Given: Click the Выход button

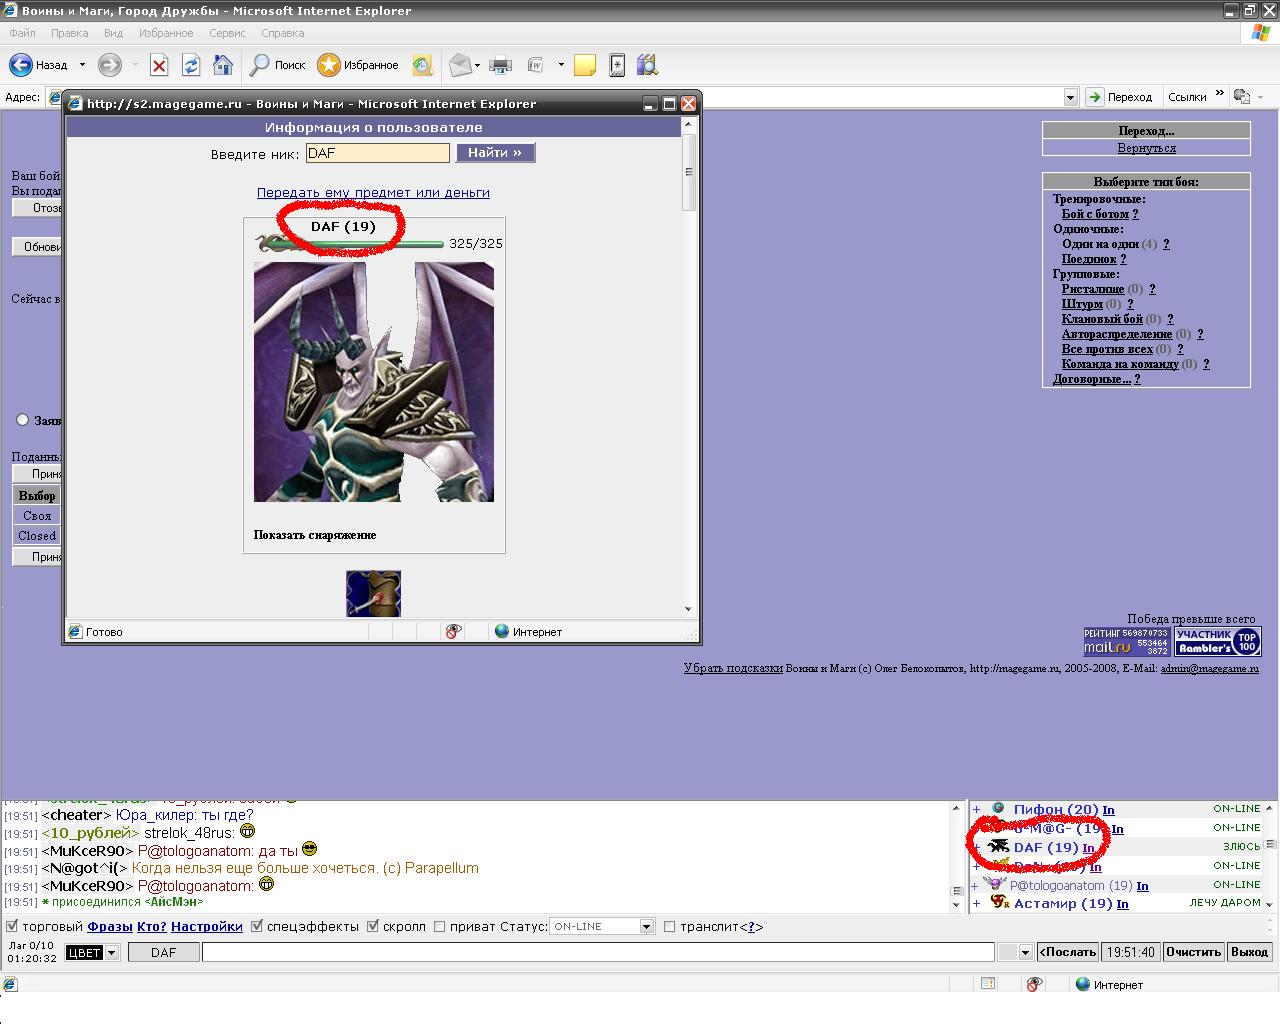Looking at the screenshot, I should coord(1250,952).
